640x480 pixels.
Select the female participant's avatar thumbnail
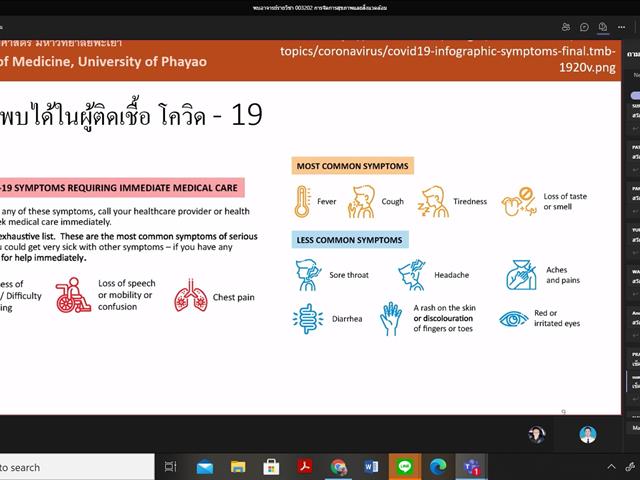tap(536, 434)
